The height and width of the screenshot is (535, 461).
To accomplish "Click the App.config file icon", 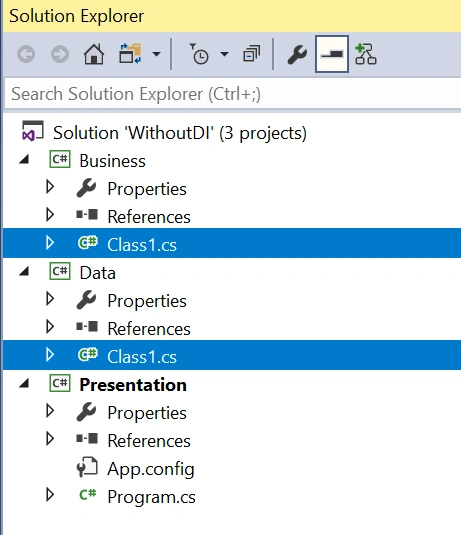I will point(87,467).
